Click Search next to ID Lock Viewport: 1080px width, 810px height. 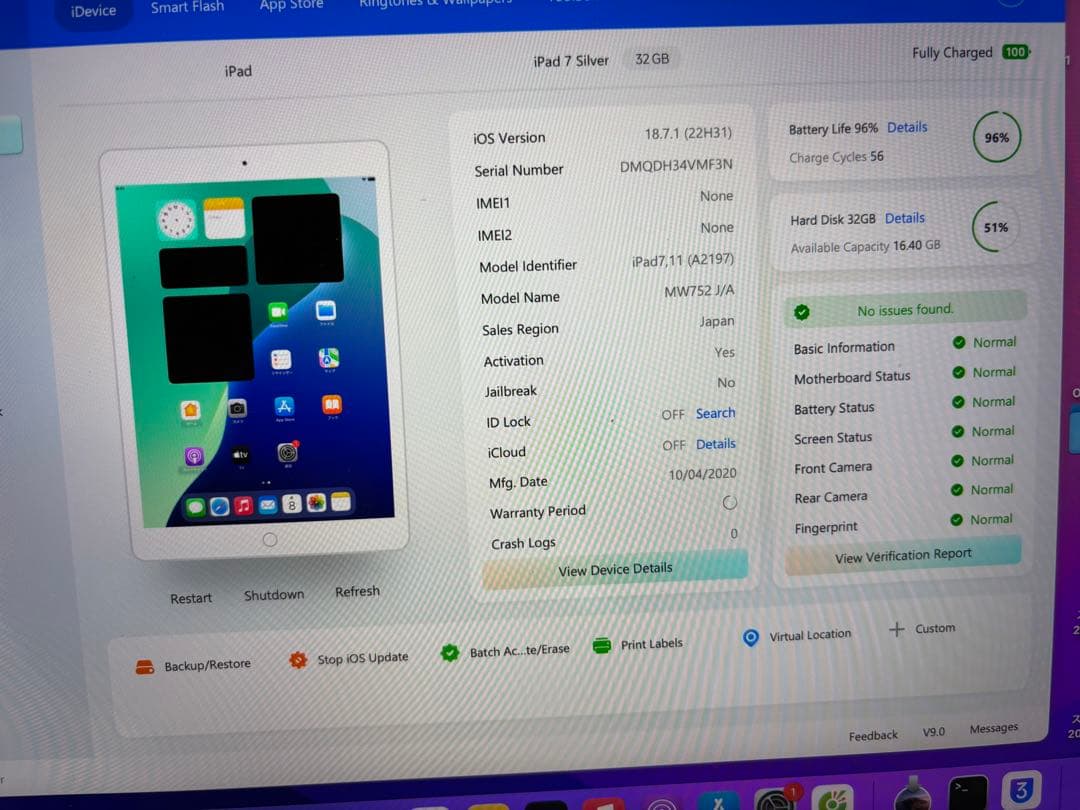click(x=715, y=413)
